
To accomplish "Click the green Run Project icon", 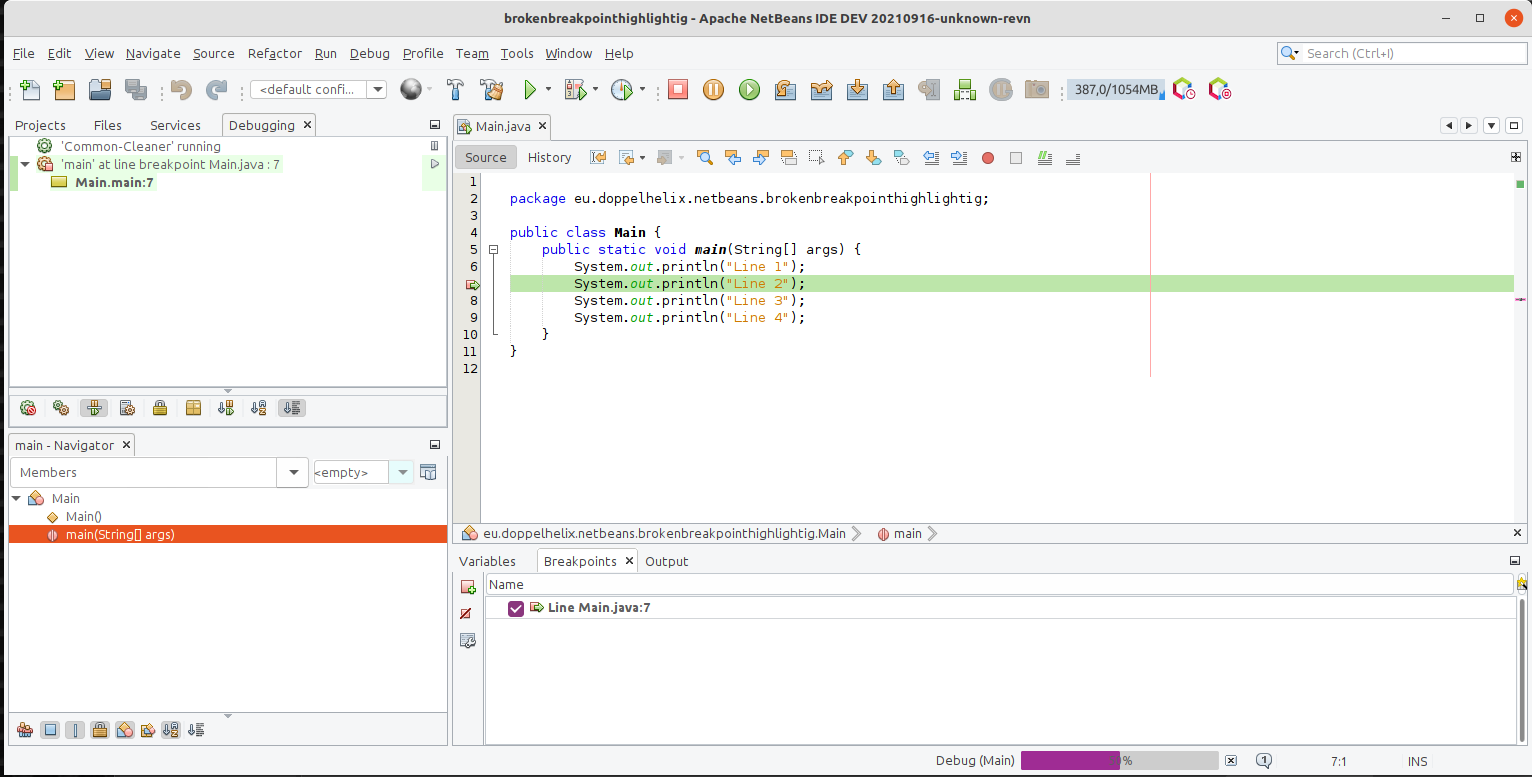I will [x=531, y=90].
